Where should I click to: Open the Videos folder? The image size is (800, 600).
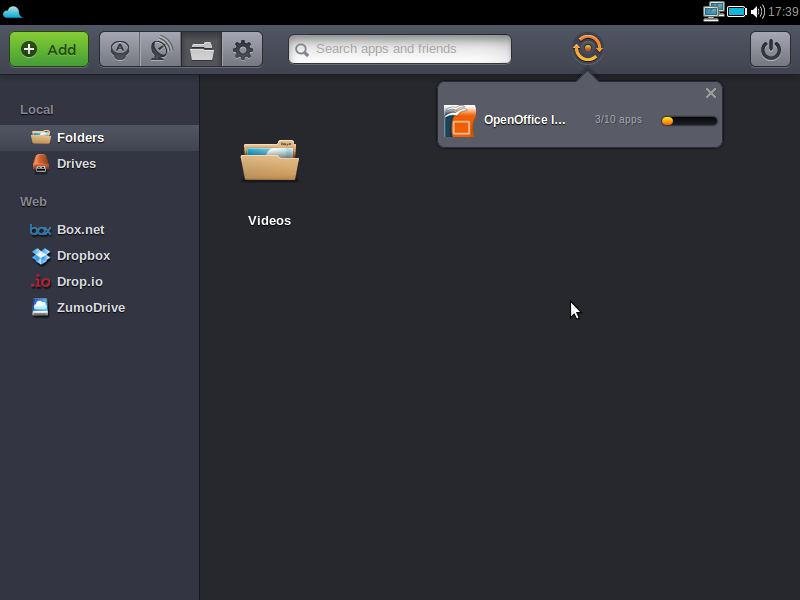point(269,165)
